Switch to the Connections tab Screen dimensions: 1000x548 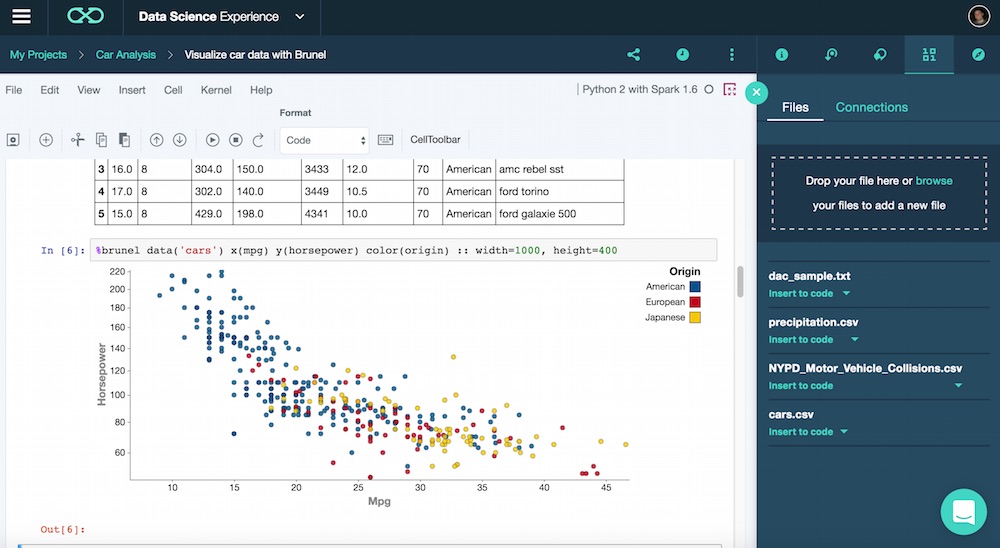871,107
